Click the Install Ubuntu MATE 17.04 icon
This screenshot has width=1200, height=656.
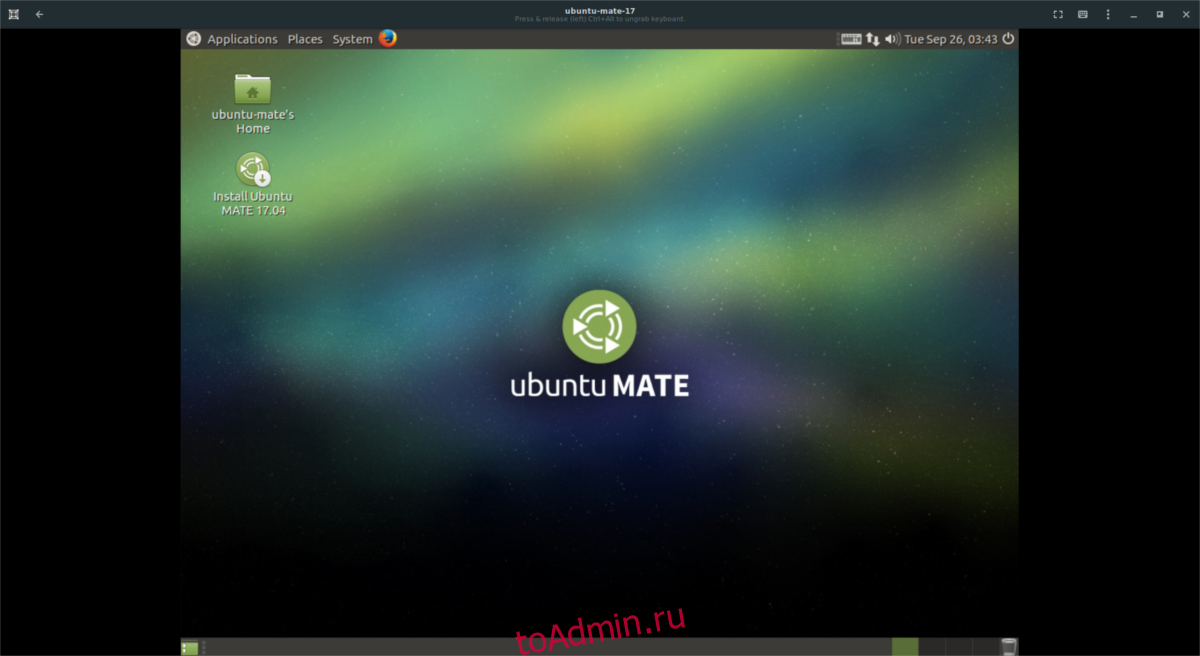click(252, 170)
